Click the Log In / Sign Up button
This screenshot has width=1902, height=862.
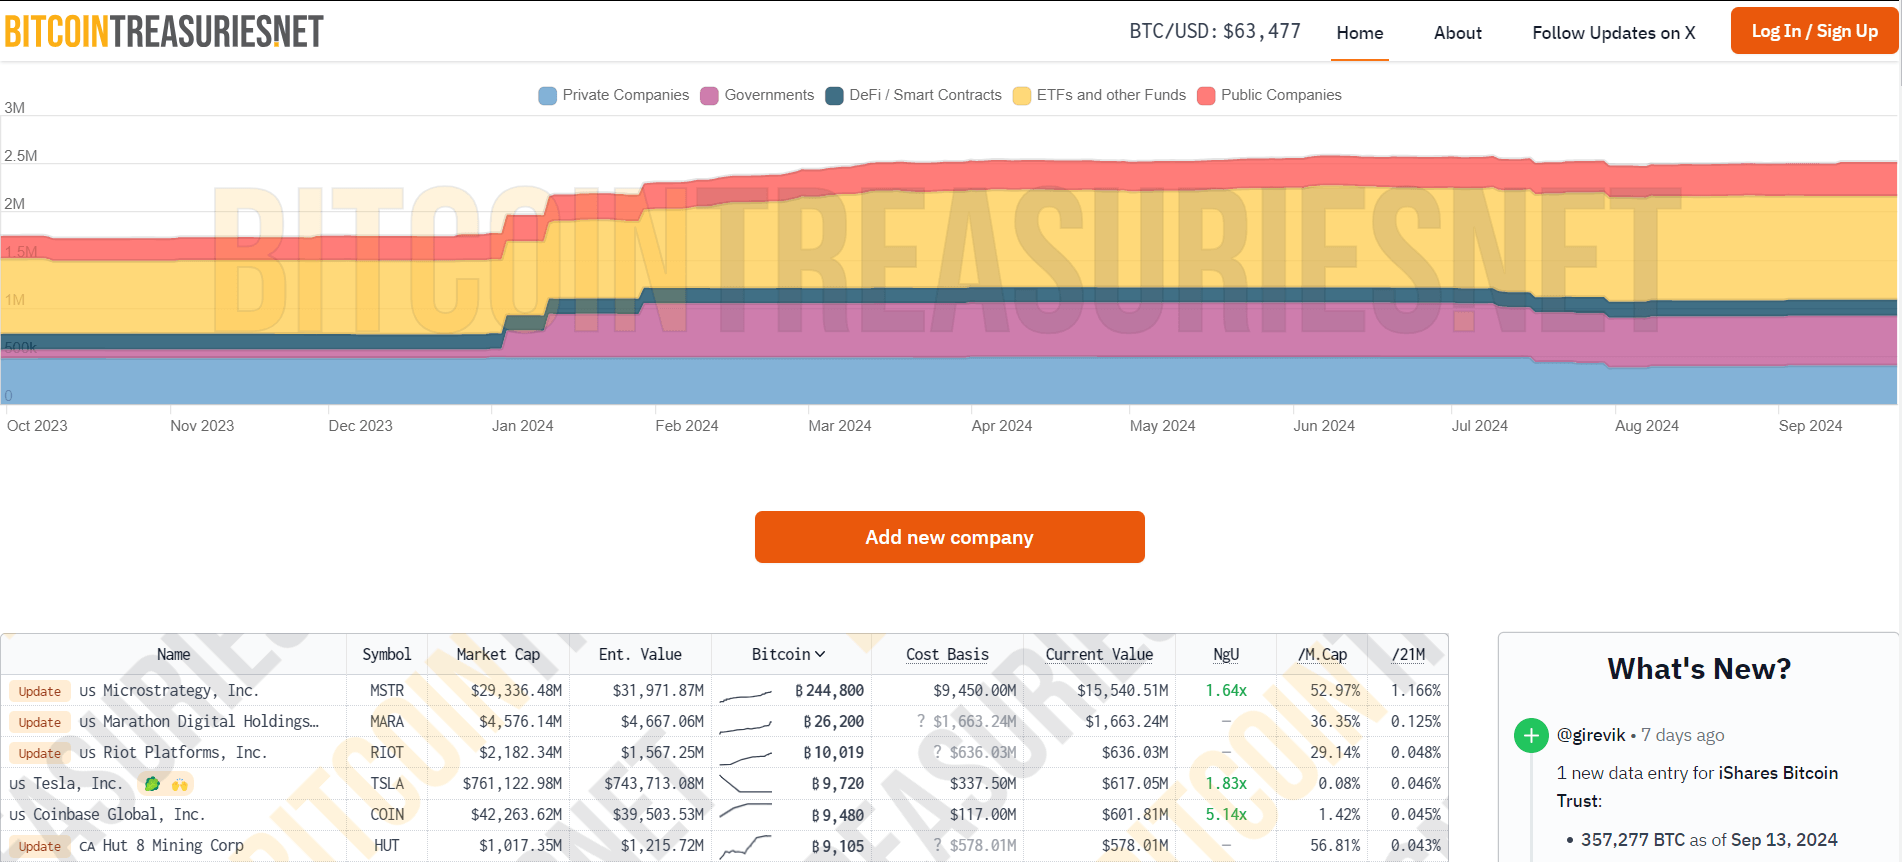pyautogui.click(x=1814, y=31)
